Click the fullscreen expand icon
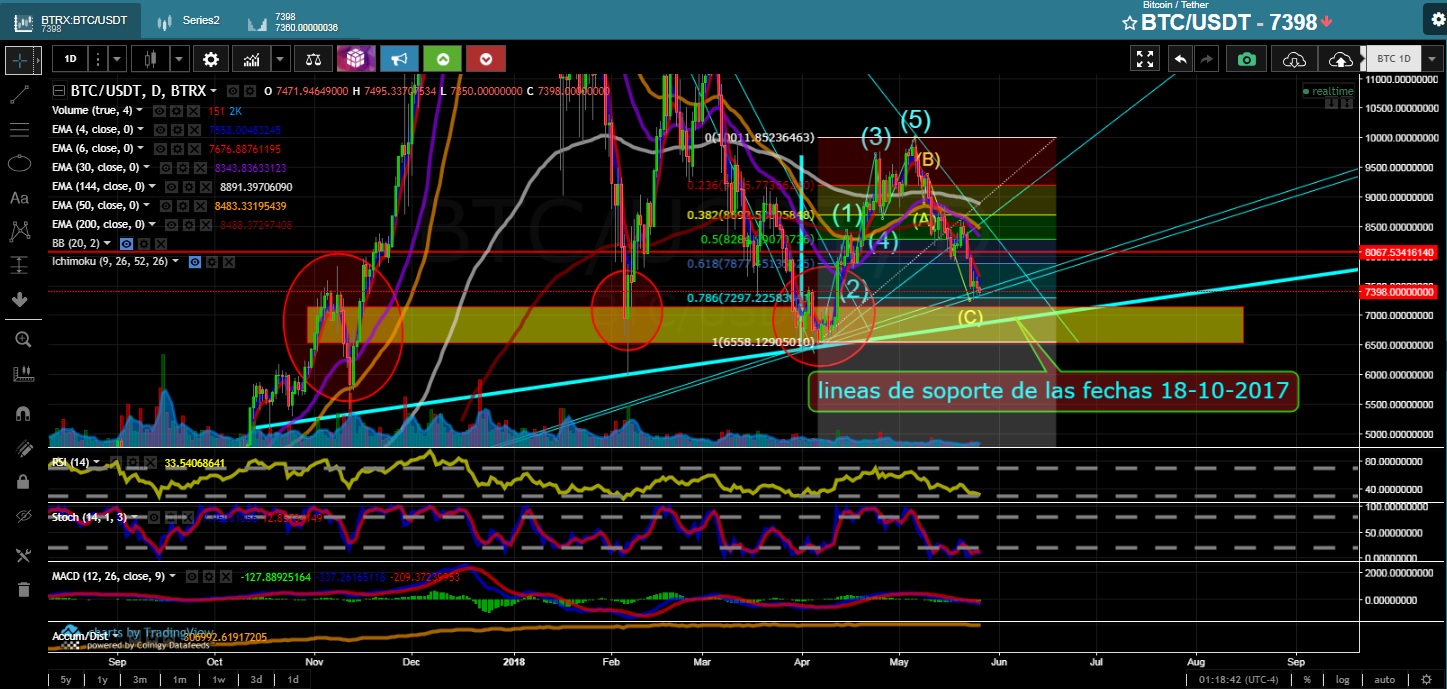1447x689 pixels. tap(1144, 59)
